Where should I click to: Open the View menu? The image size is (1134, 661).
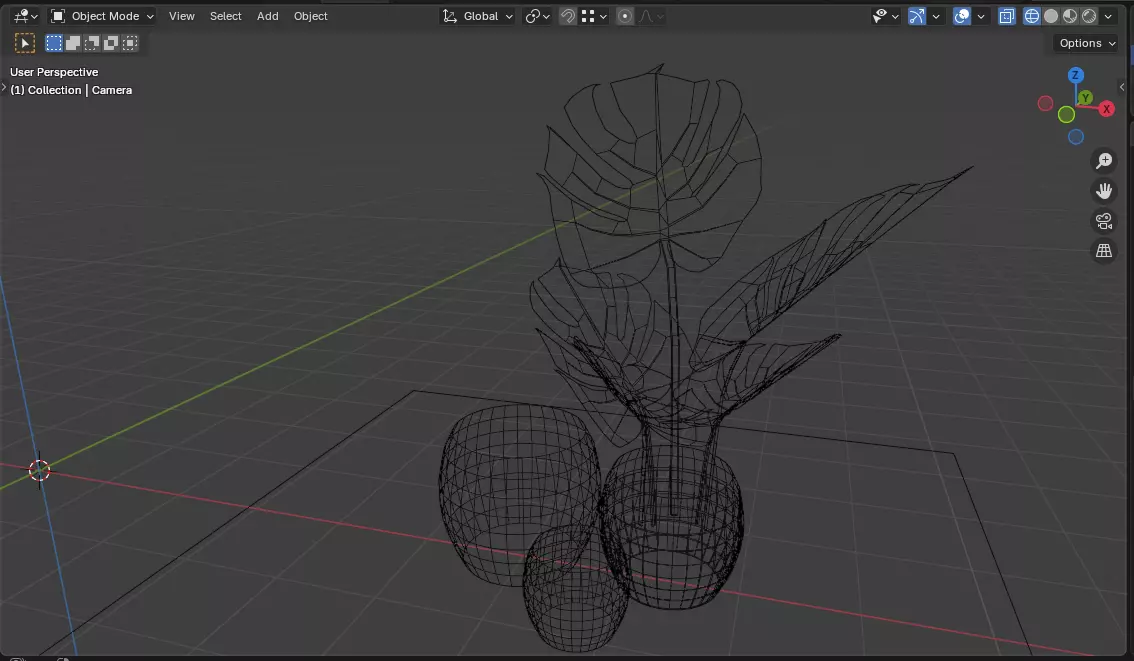point(182,16)
